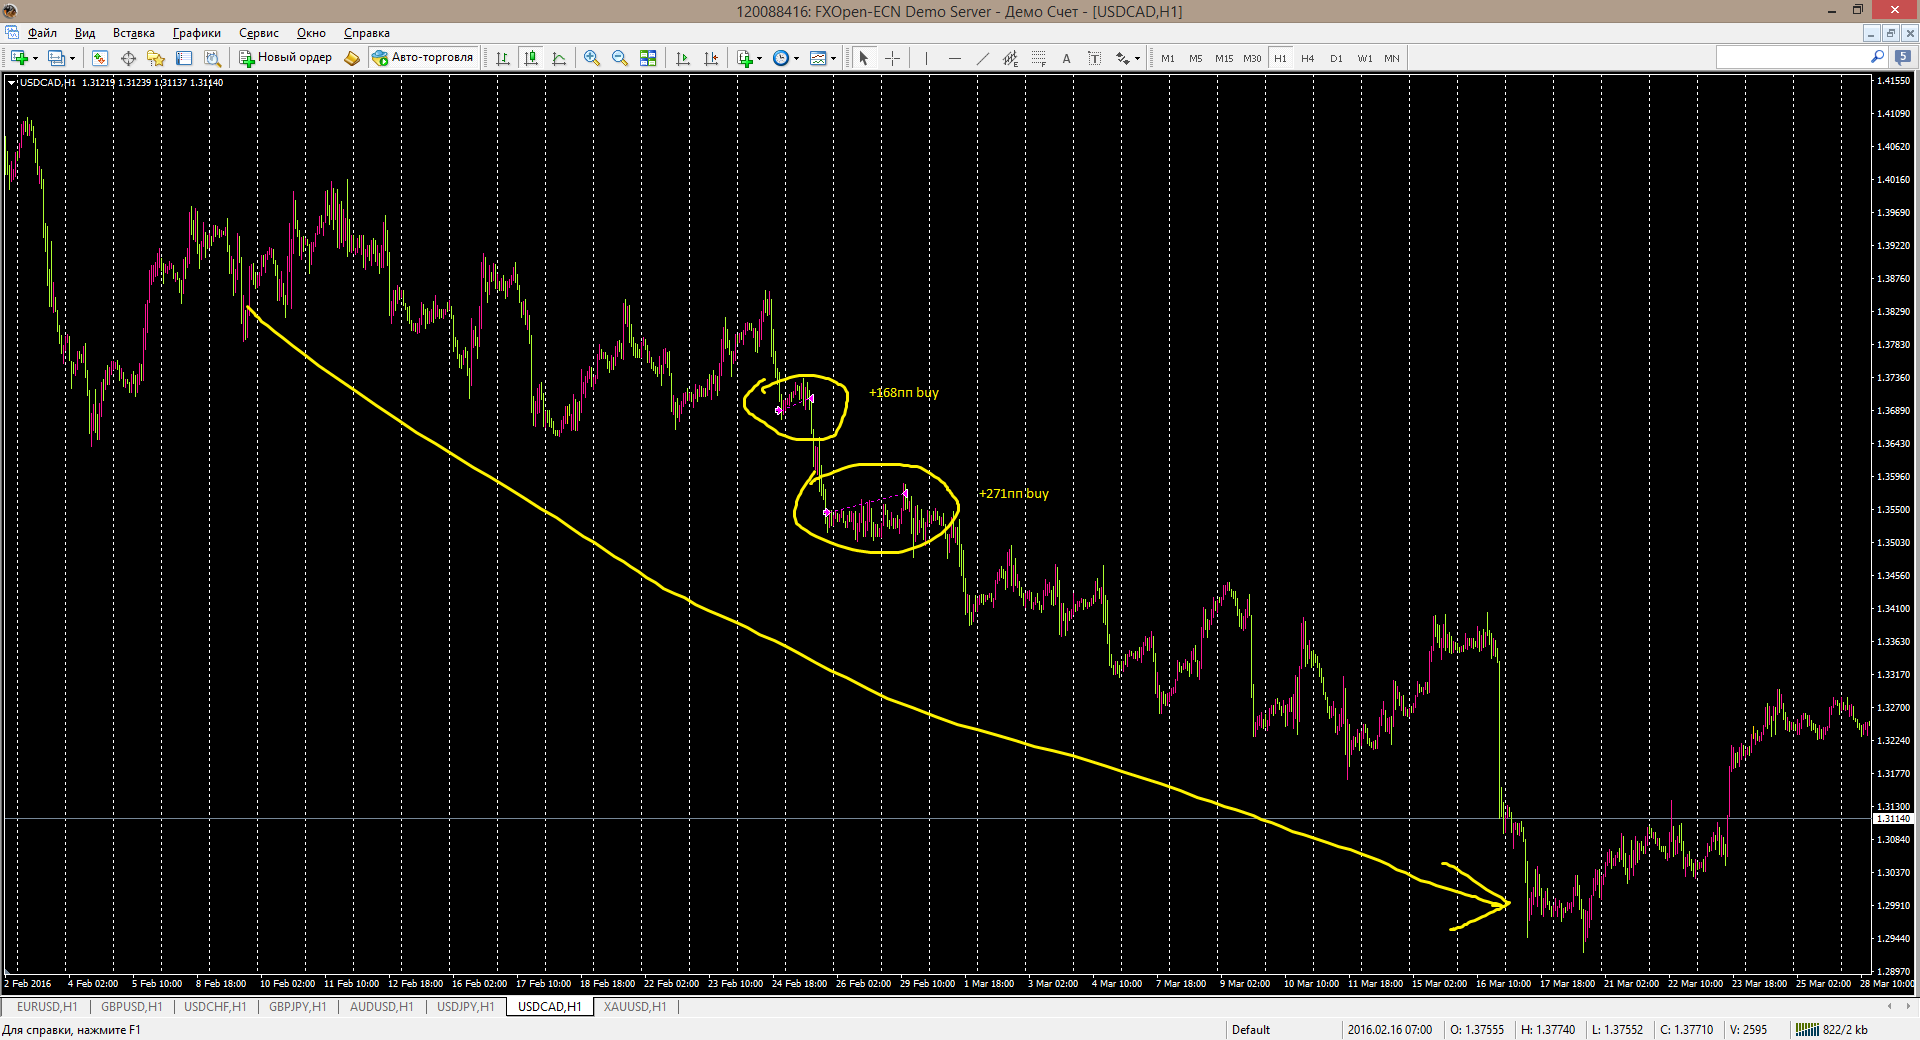This screenshot has width=1920, height=1040.
Task: Expand the Profiles dropdown arrow
Action: pyautogui.click(x=72, y=58)
